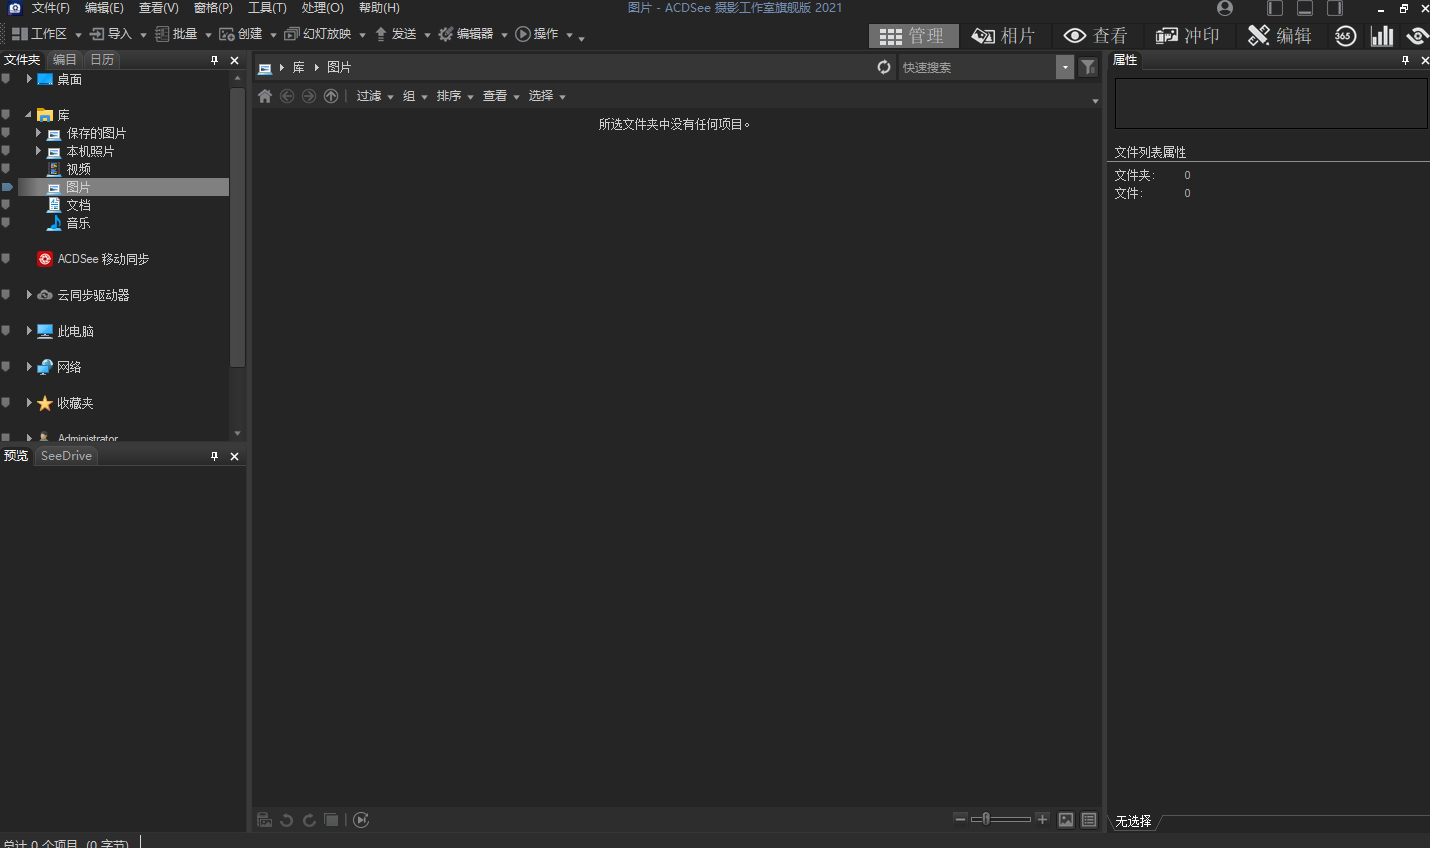Click the user account profile icon
The width and height of the screenshot is (1430, 848).
click(1225, 8)
